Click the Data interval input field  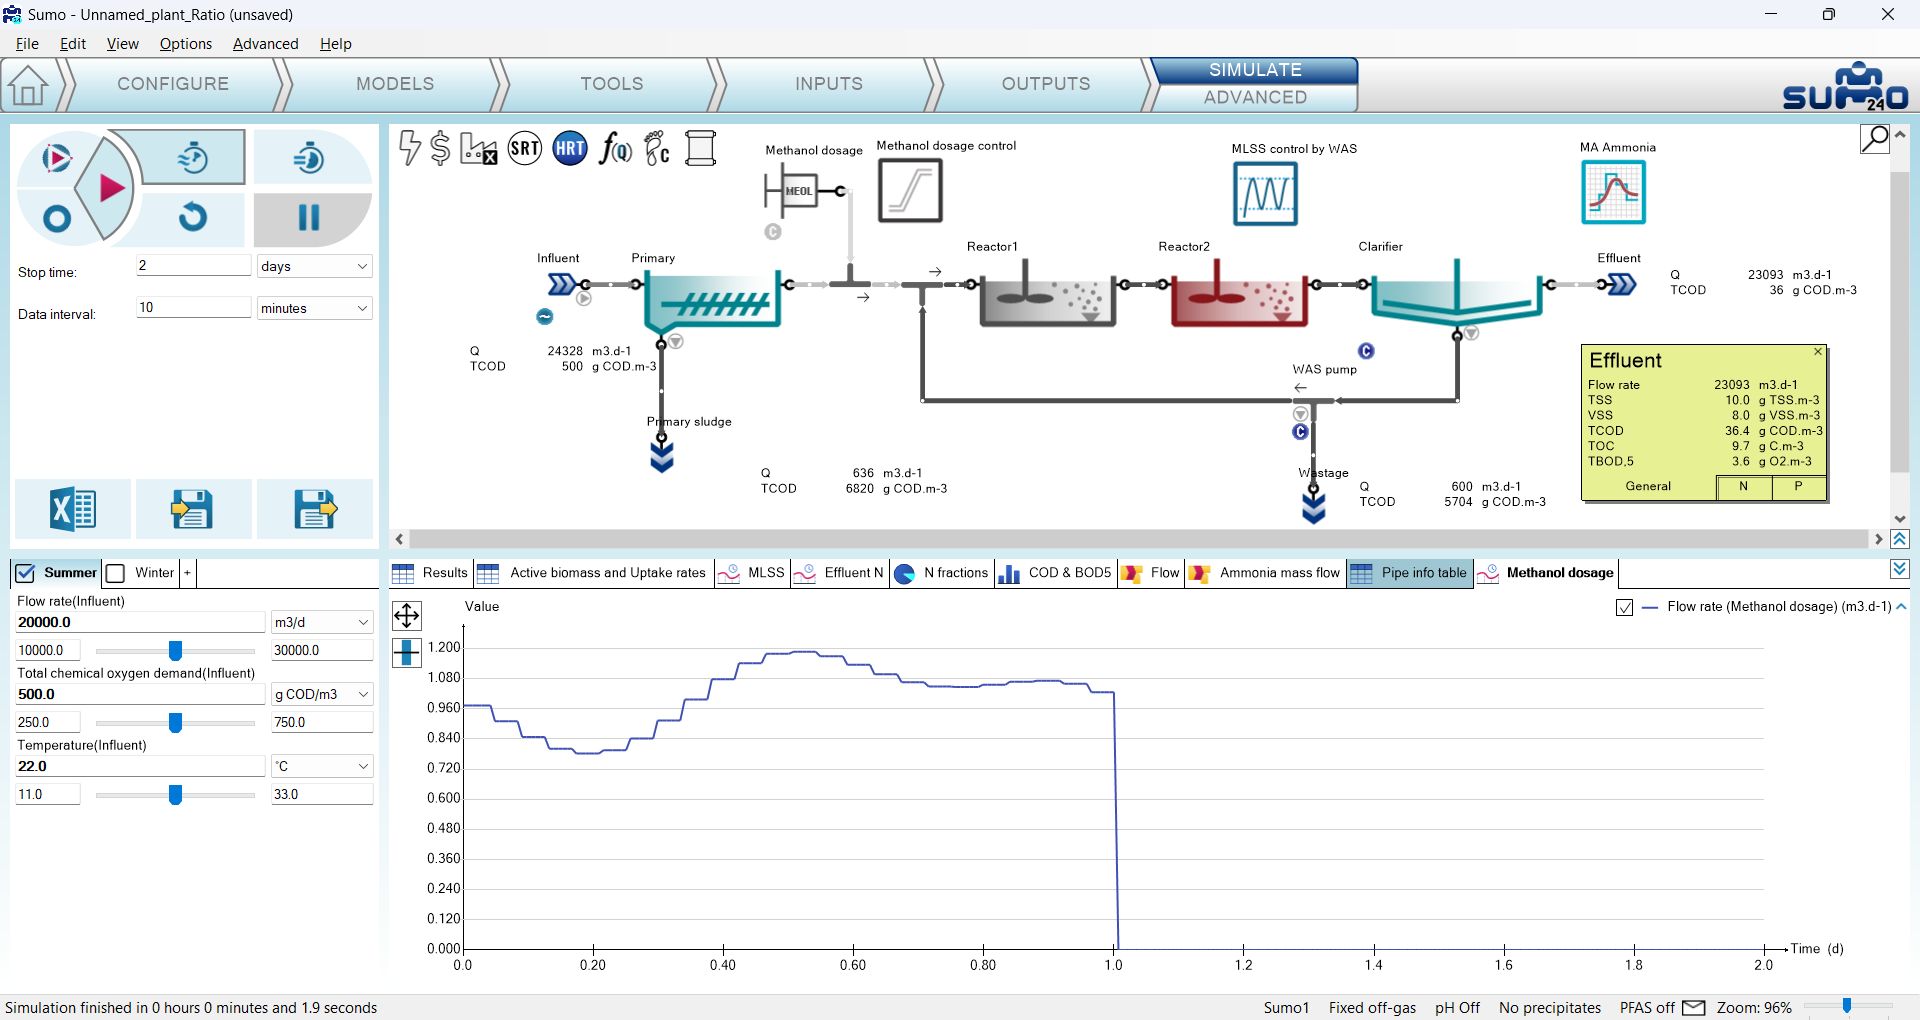click(x=193, y=307)
